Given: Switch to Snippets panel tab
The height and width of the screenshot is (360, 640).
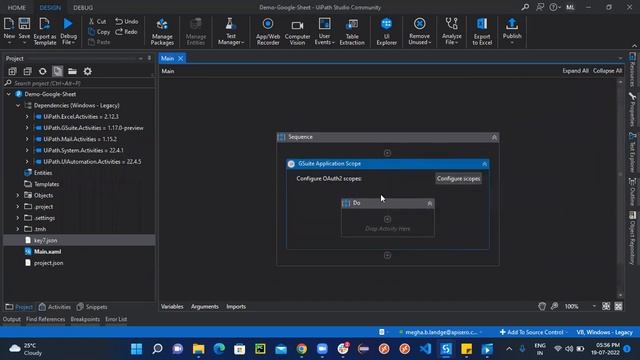Looking at the screenshot, I should click(x=92, y=307).
